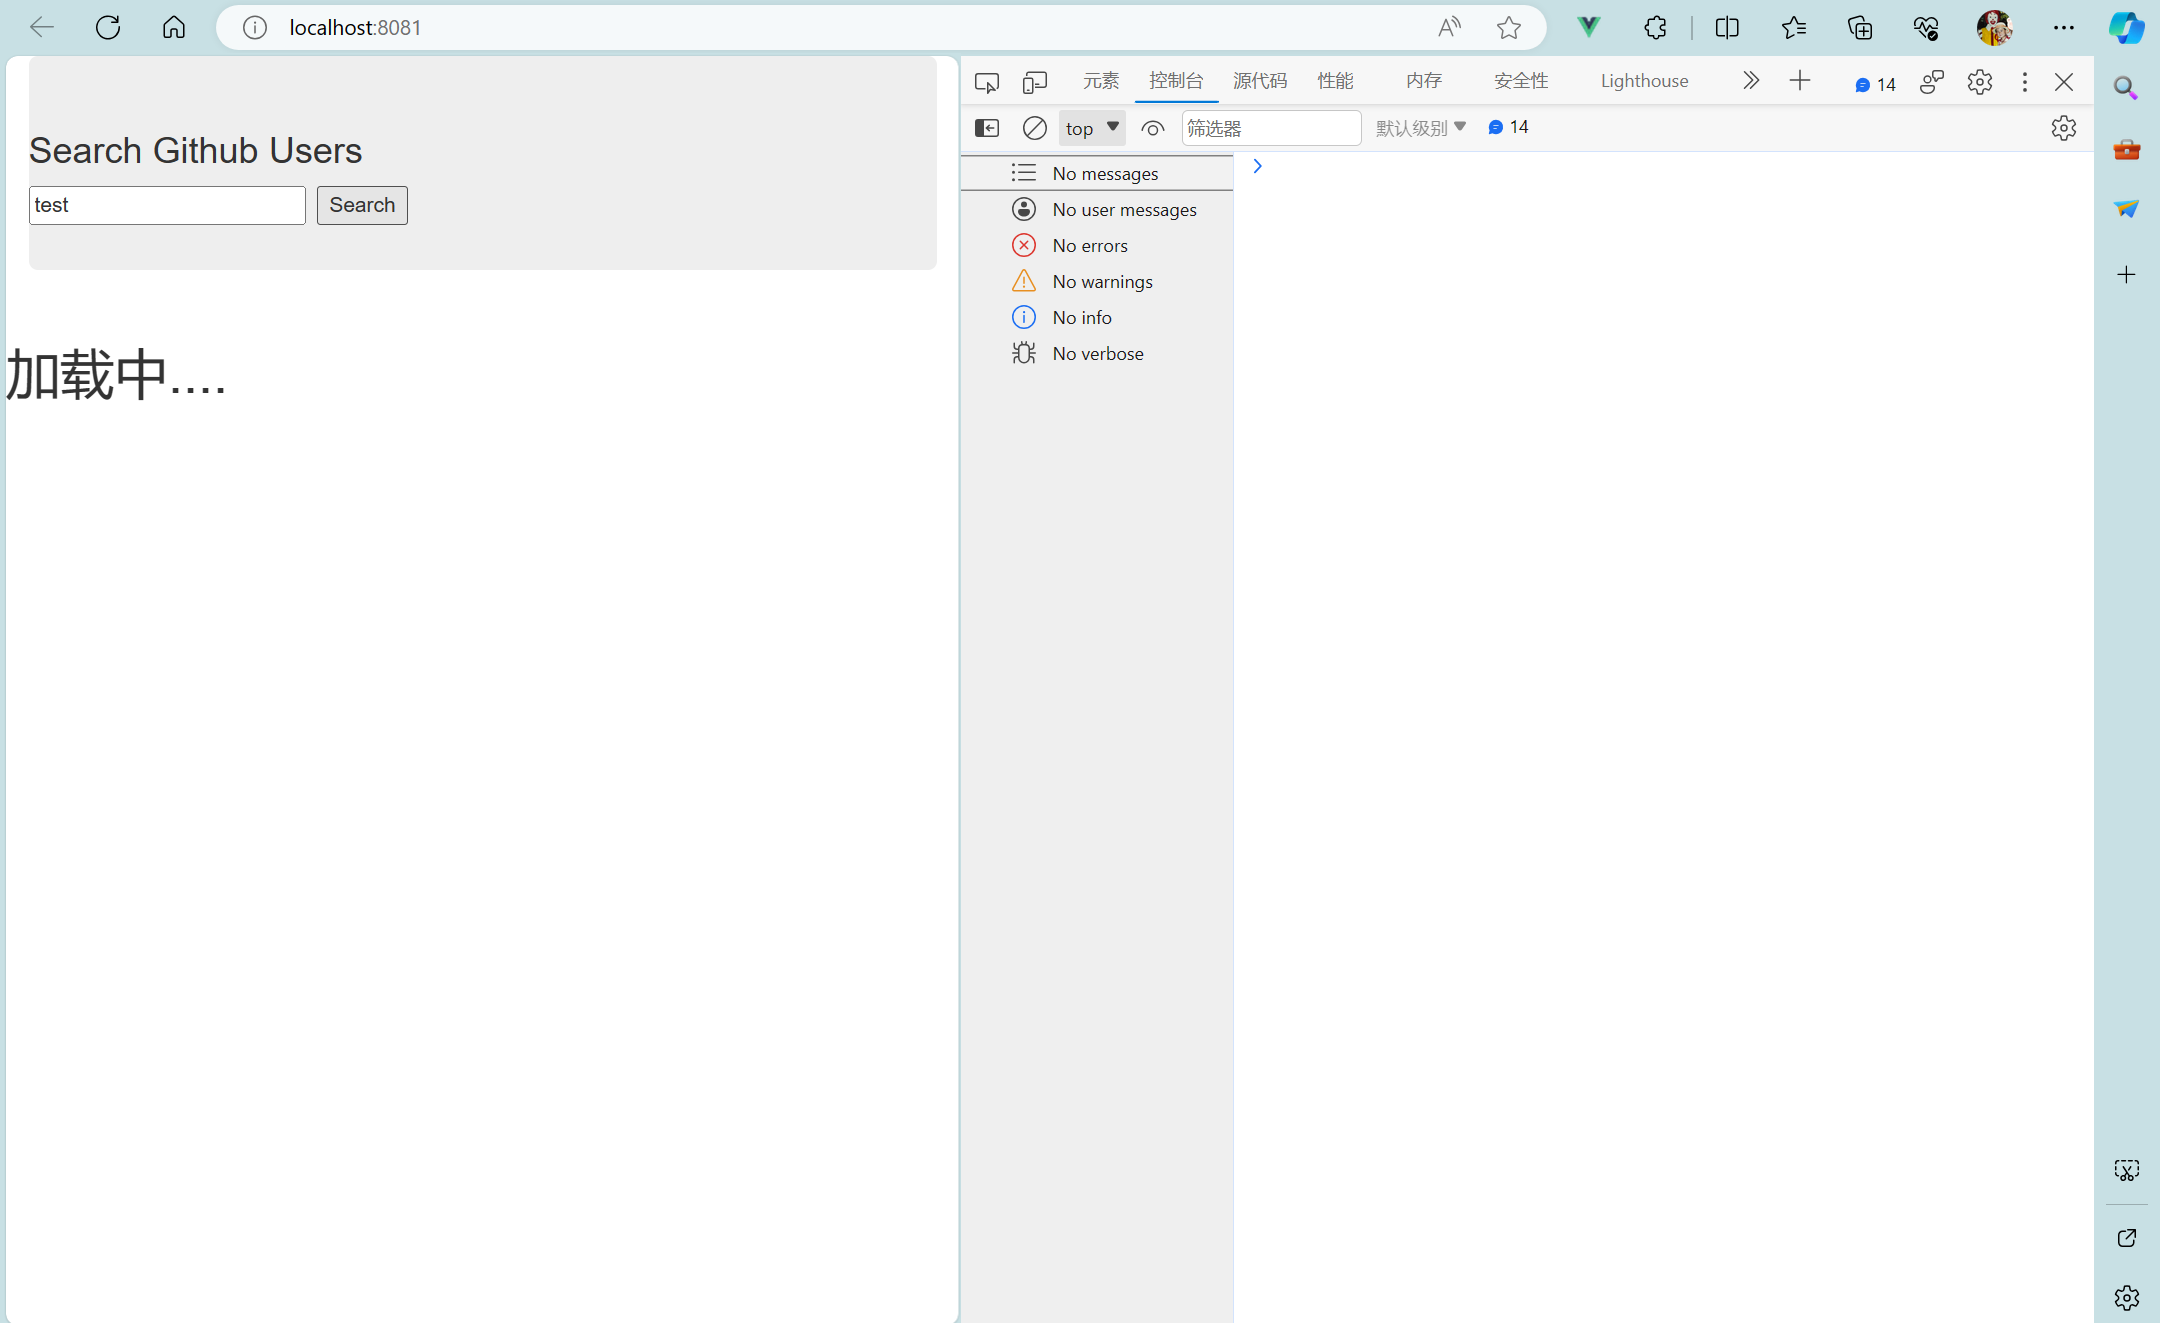2160x1323 pixels.
Task: Toggle No warnings filter visibility
Action: [x=1100, y=281]
